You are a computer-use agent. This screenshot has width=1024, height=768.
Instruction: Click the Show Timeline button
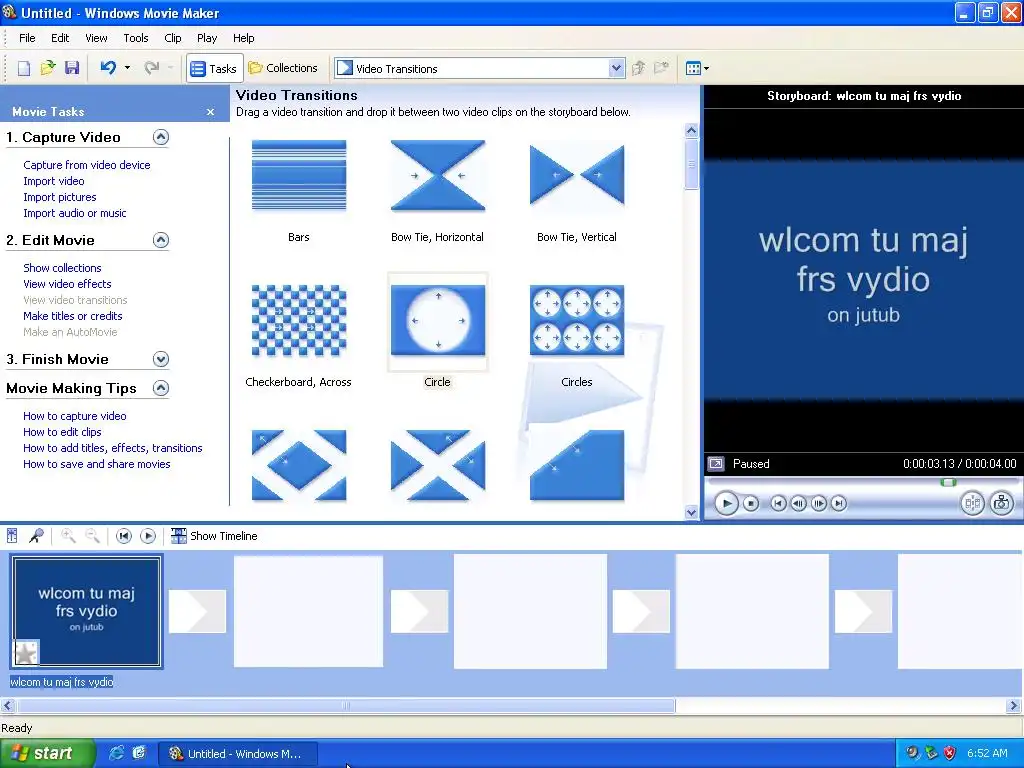(214, 536)
